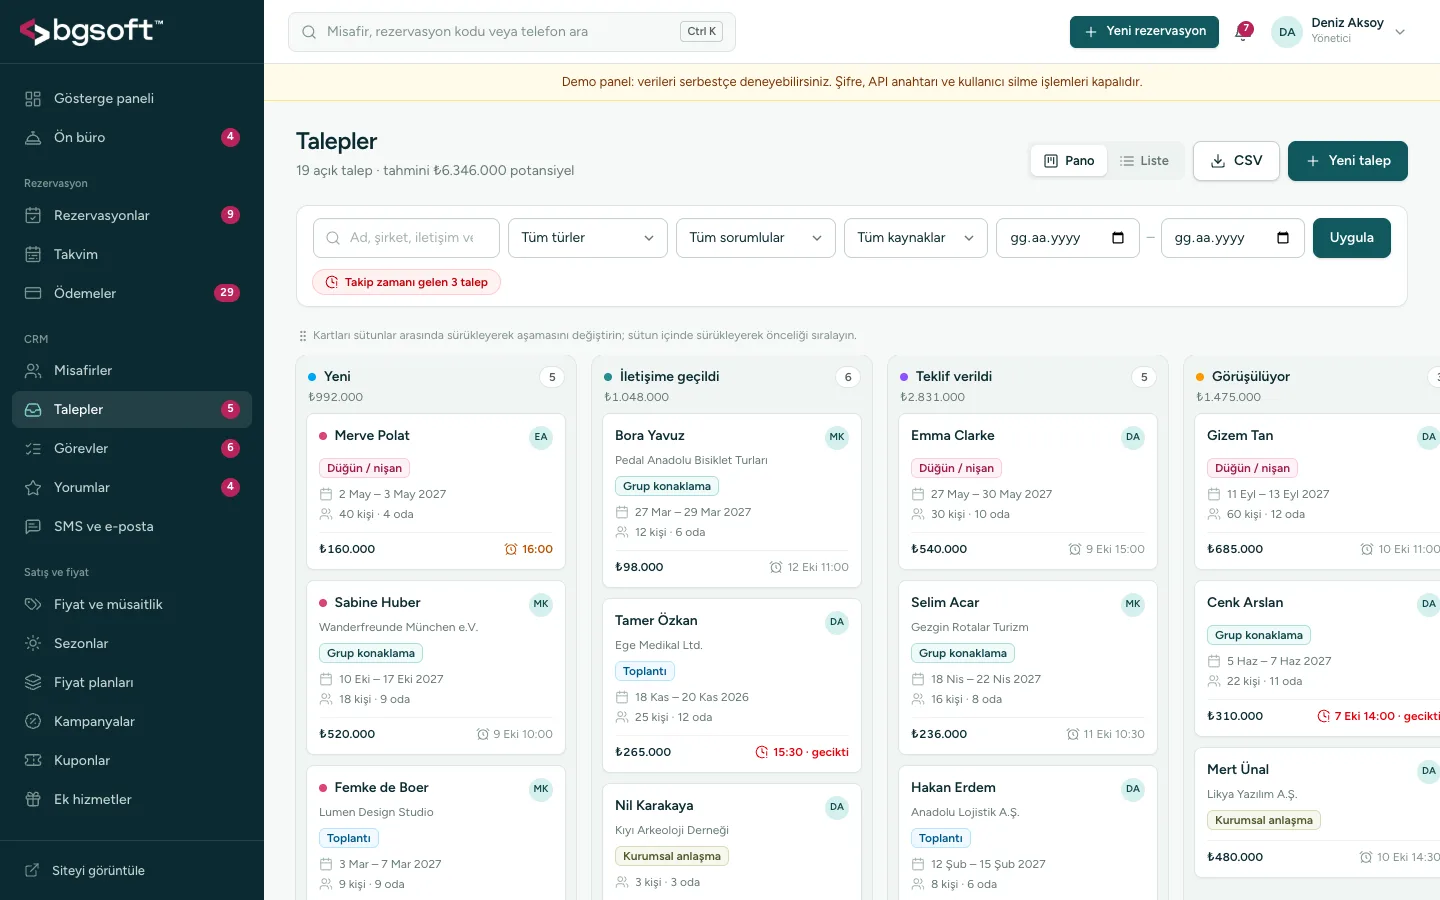Click the name, company filter input
The width and height of the screenshot is (1440, 900).
406,238
